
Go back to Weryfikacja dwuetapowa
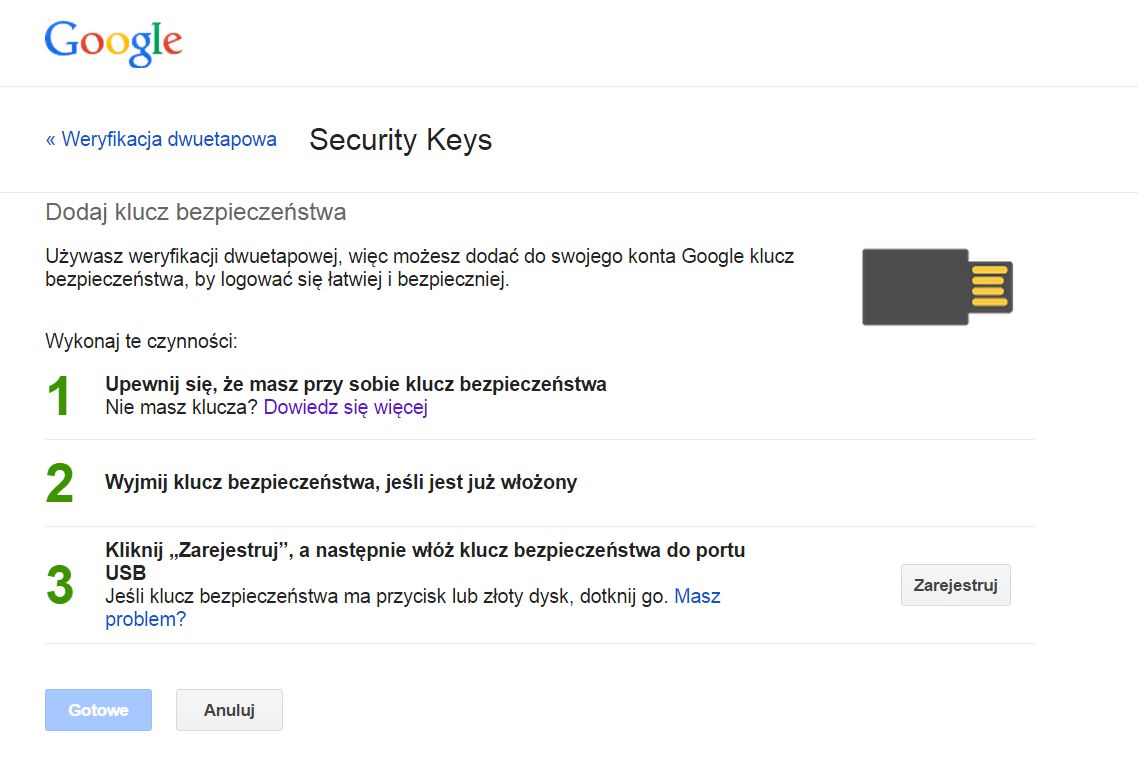pyautogui.click(x=161, y=140)
